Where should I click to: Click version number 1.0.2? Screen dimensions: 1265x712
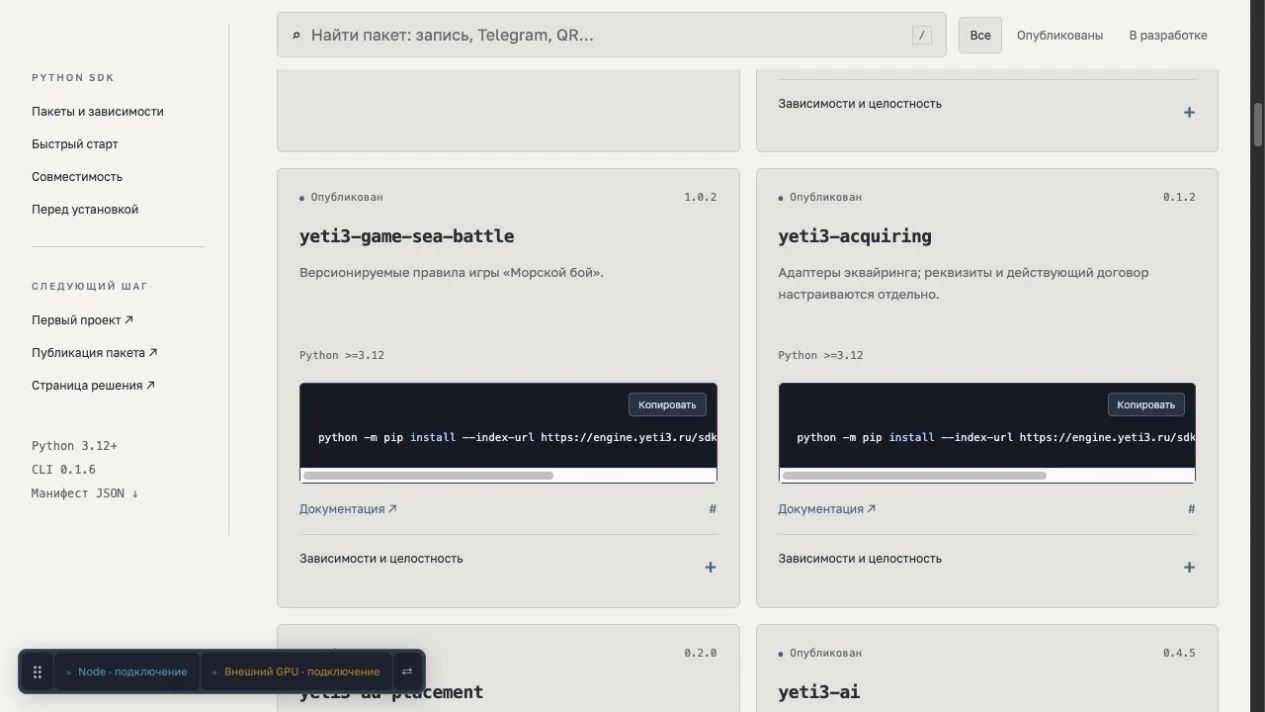tap(700, 197)
